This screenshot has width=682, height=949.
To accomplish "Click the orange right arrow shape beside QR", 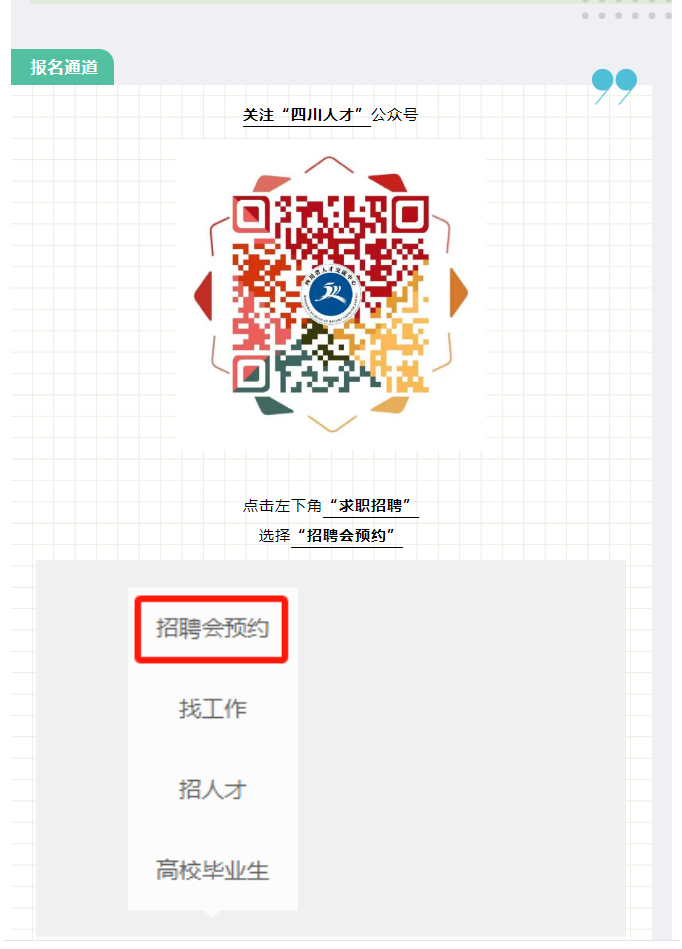I will coord(459,292).
